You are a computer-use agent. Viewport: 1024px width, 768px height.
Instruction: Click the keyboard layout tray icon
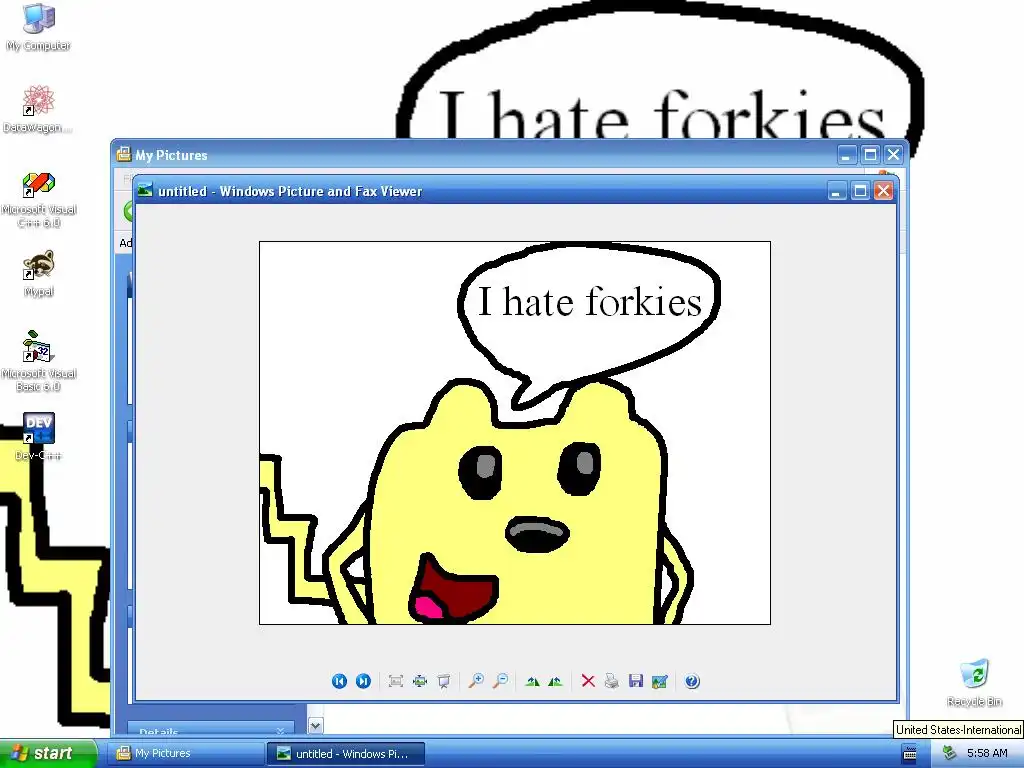tap(910, 754)
